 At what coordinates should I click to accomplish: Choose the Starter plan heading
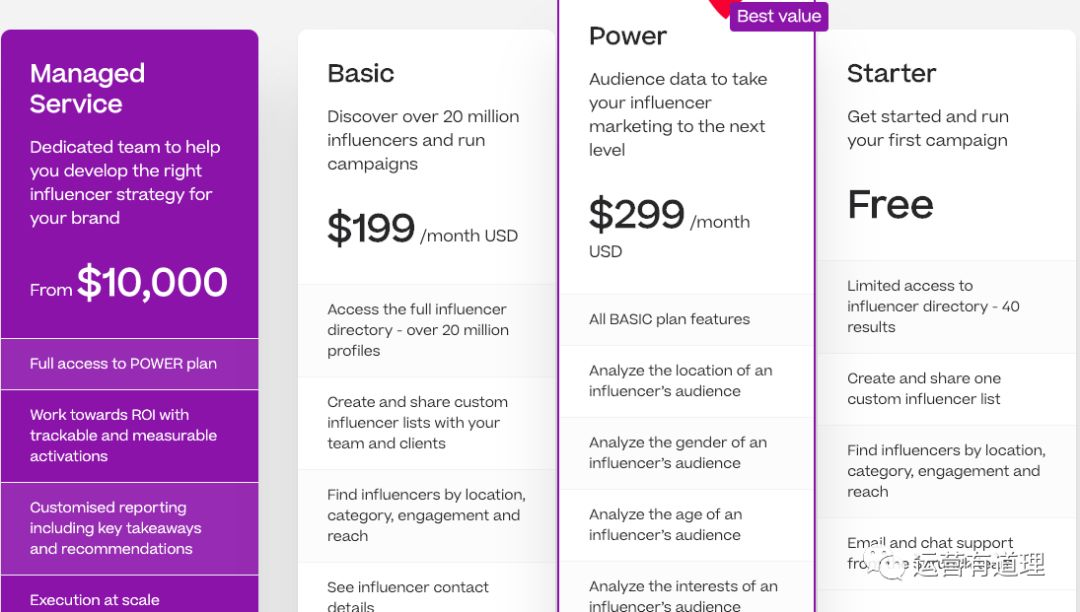pos(891,73)
